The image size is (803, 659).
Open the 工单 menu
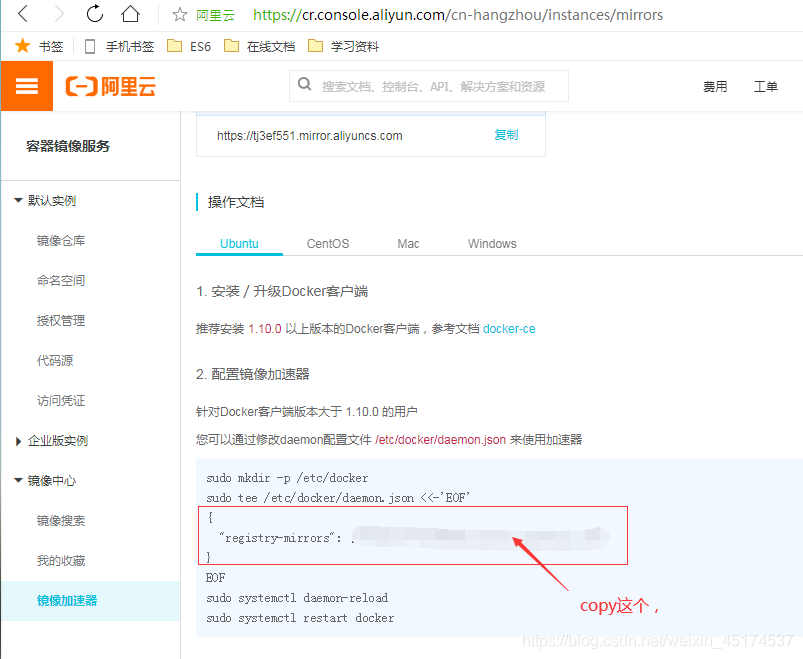(766, 87)
